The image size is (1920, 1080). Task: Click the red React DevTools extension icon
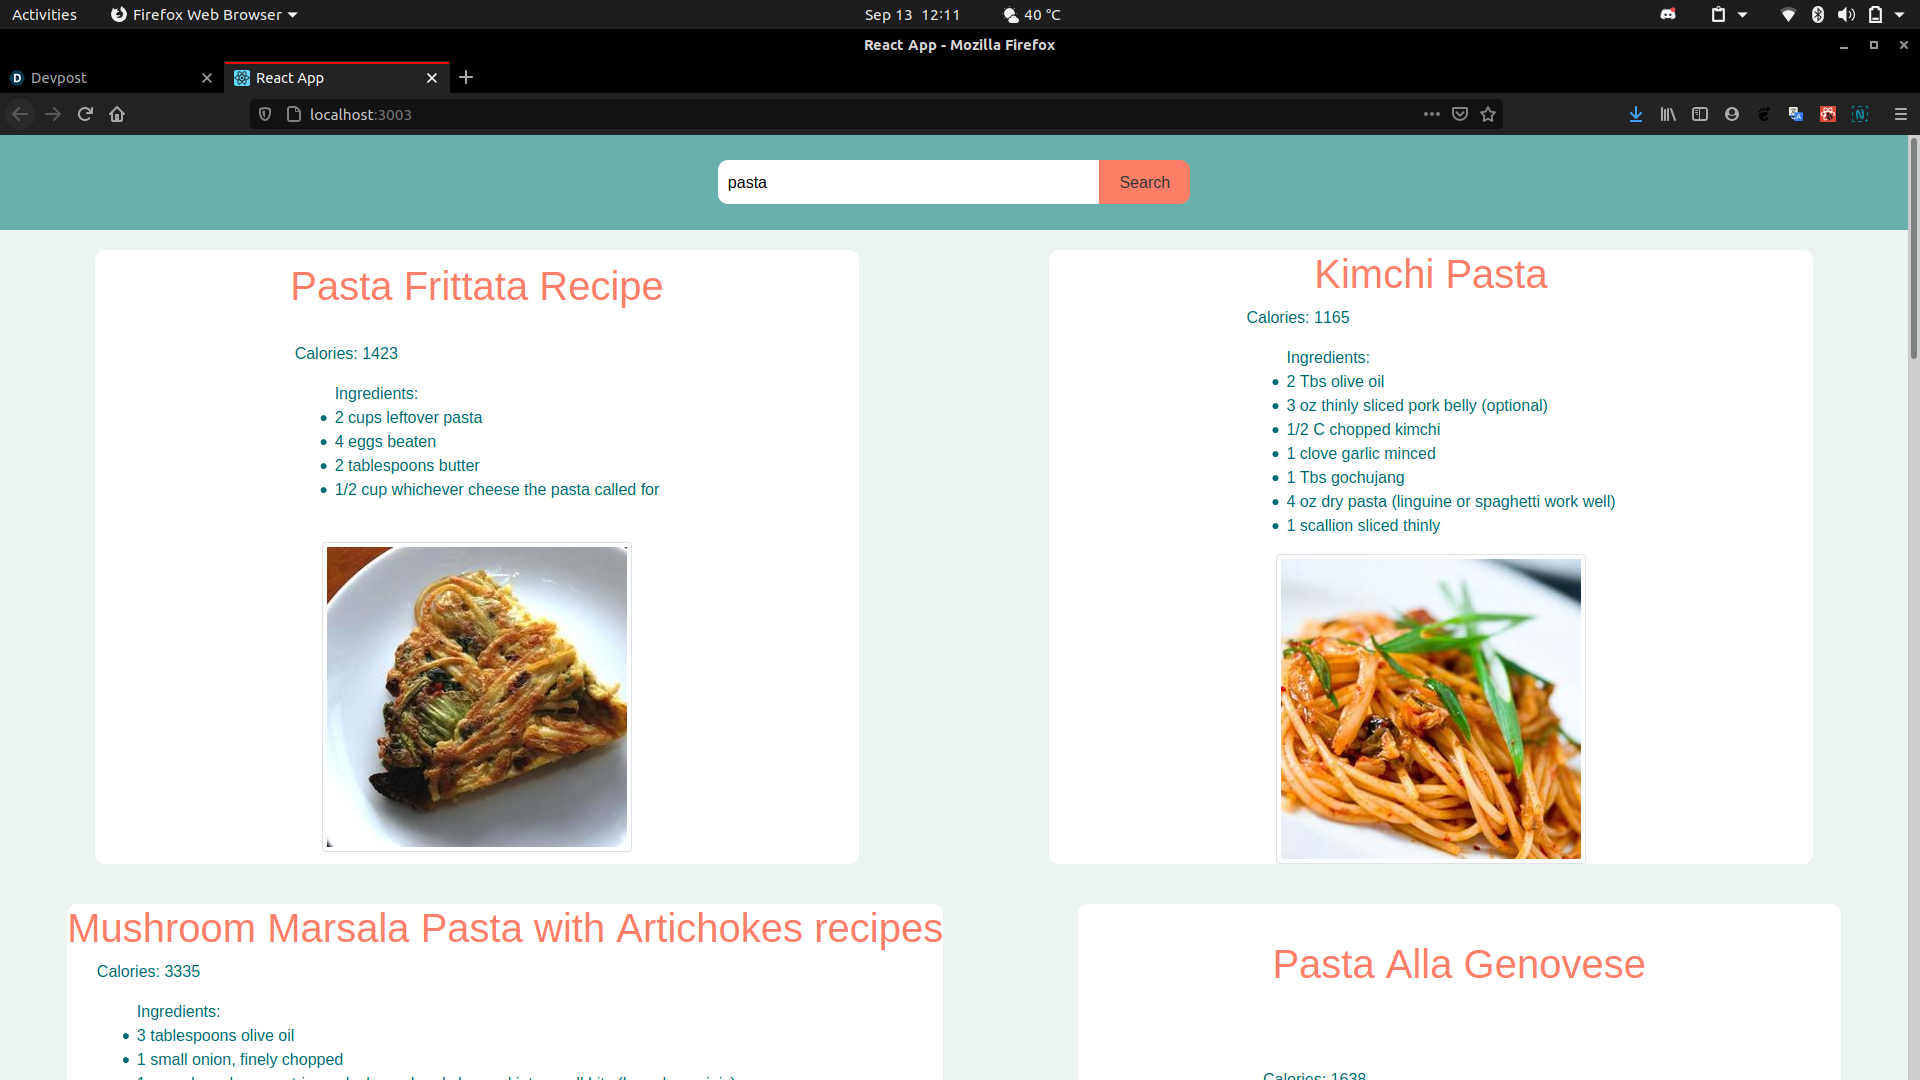pyautogui.click(x=1828, y=114)
